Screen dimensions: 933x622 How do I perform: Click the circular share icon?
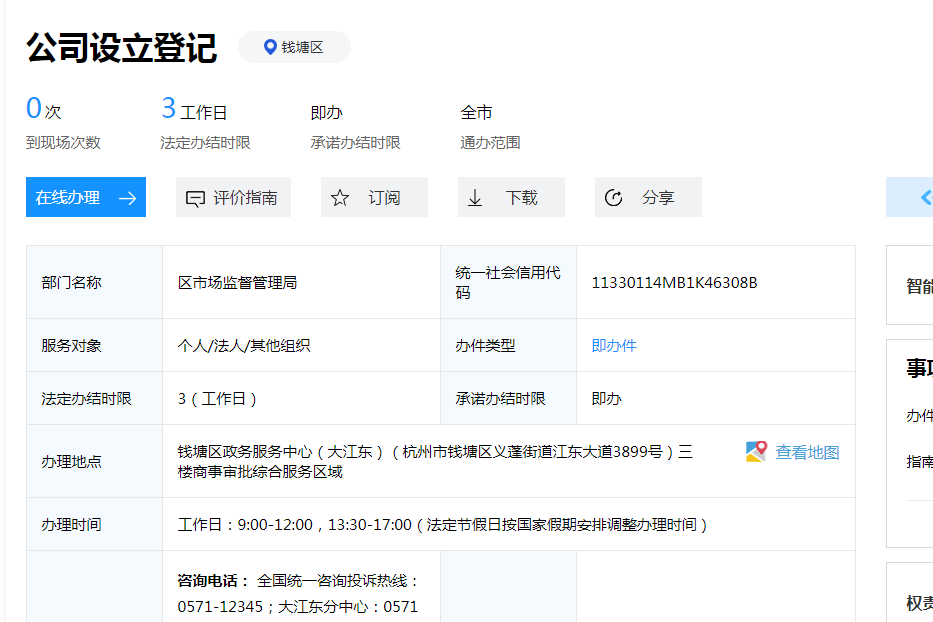click(614, 198)
